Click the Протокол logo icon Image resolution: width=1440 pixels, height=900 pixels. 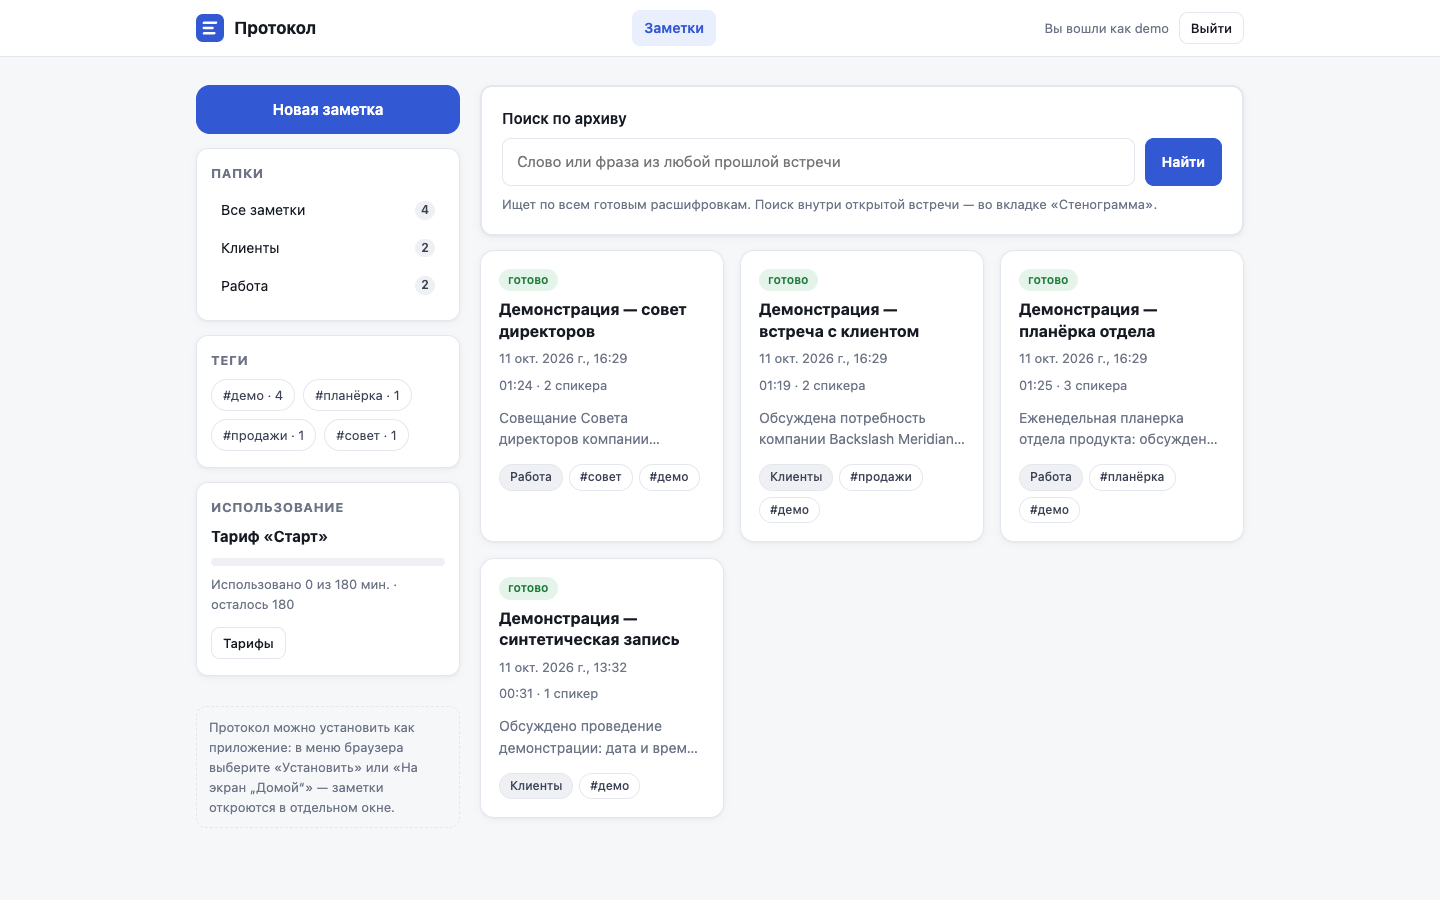pyautogui.click(x=210, y=28)
